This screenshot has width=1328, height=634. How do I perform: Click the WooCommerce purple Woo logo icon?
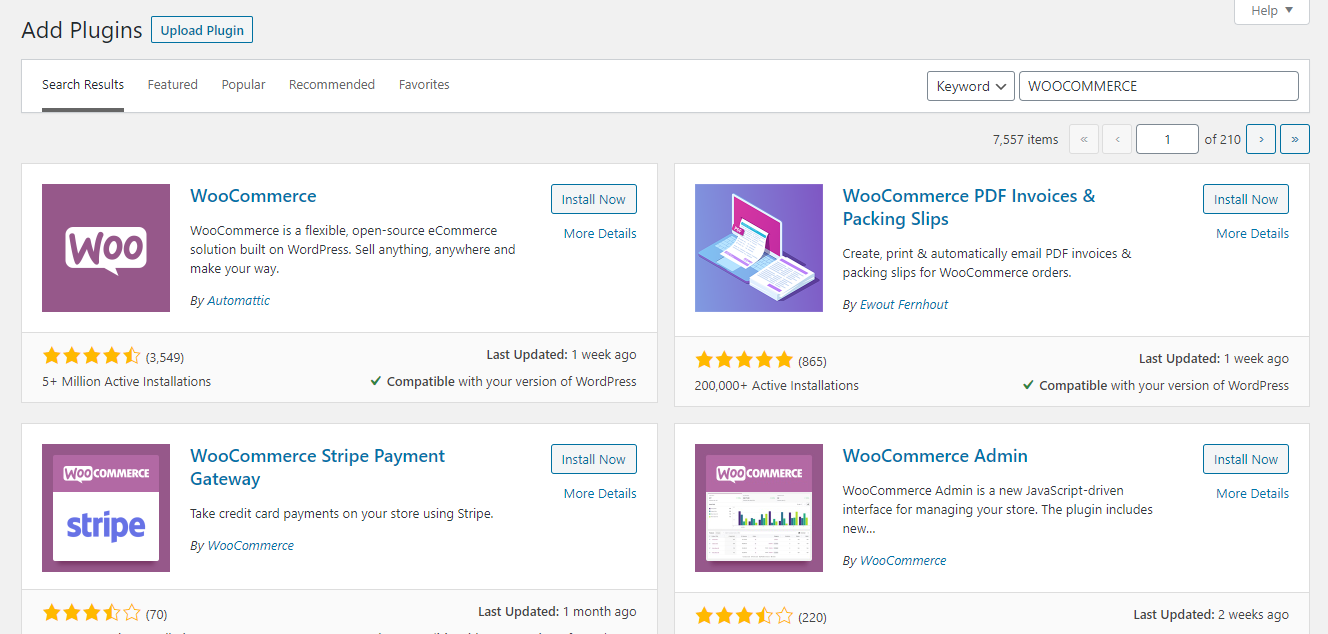click(x=106, y=248)
